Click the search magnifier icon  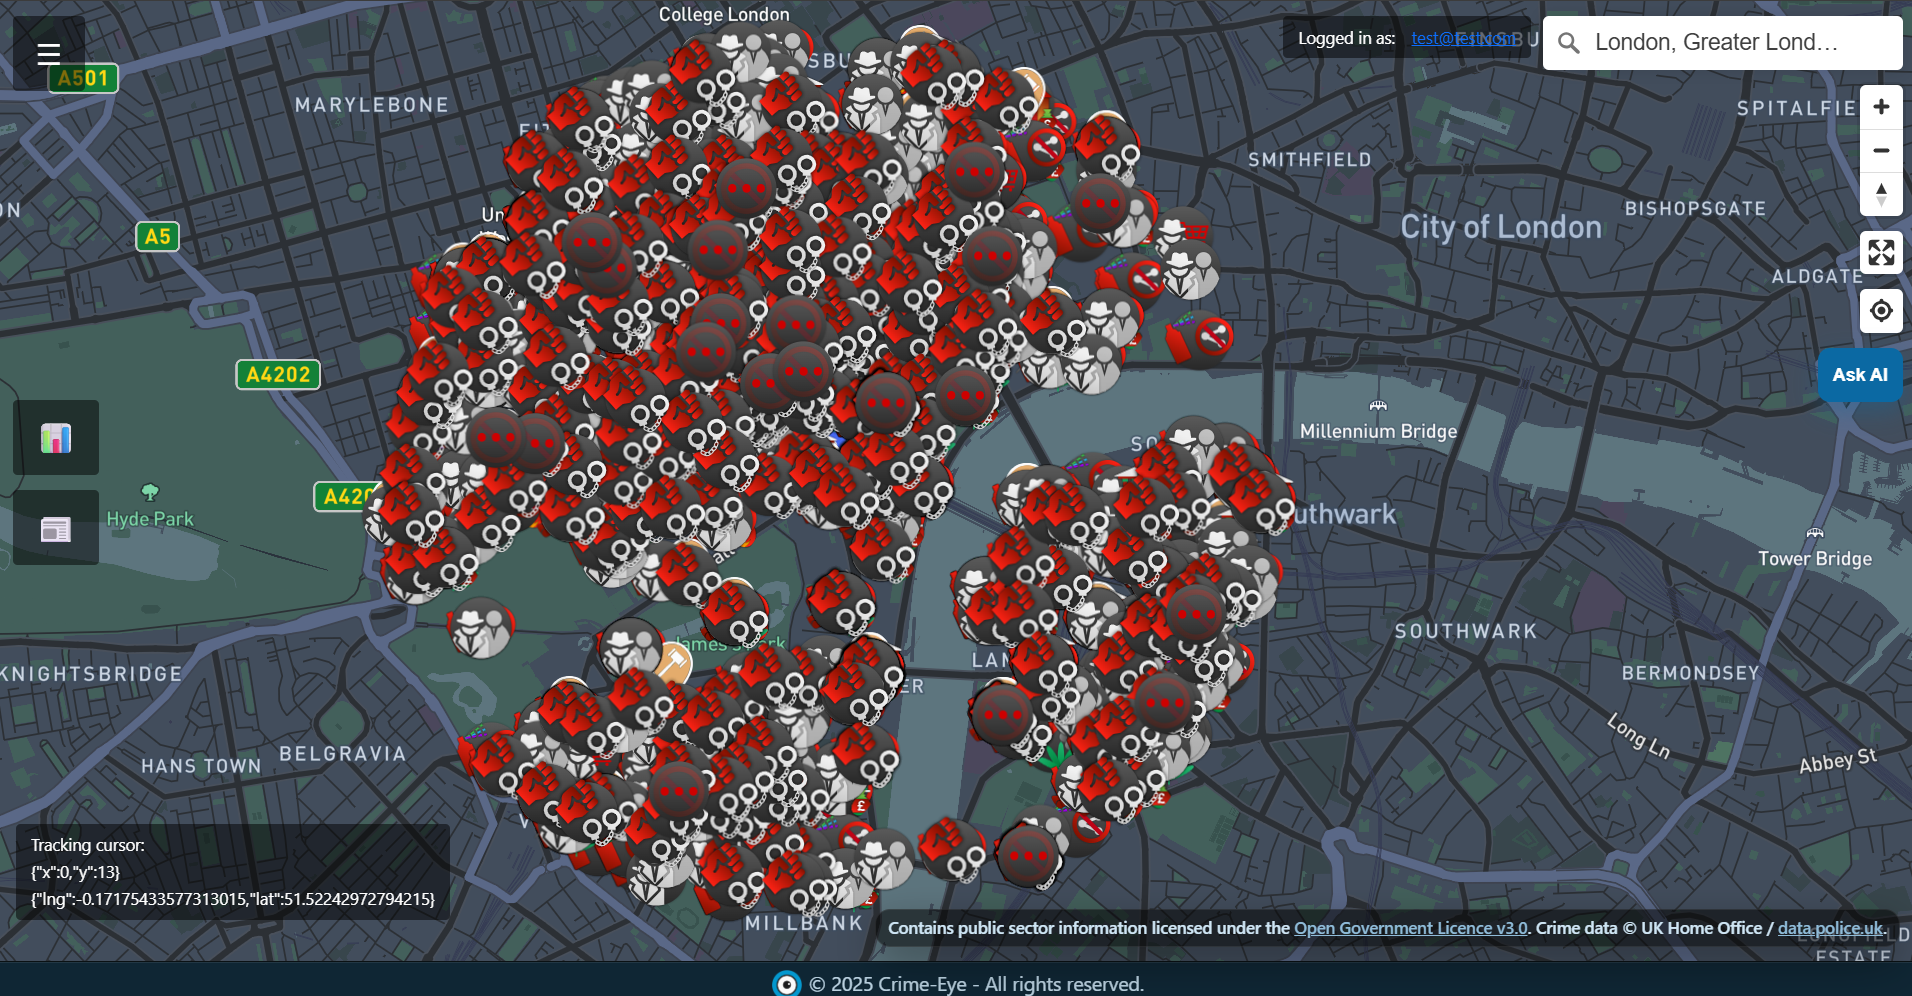coord(1569,43)
